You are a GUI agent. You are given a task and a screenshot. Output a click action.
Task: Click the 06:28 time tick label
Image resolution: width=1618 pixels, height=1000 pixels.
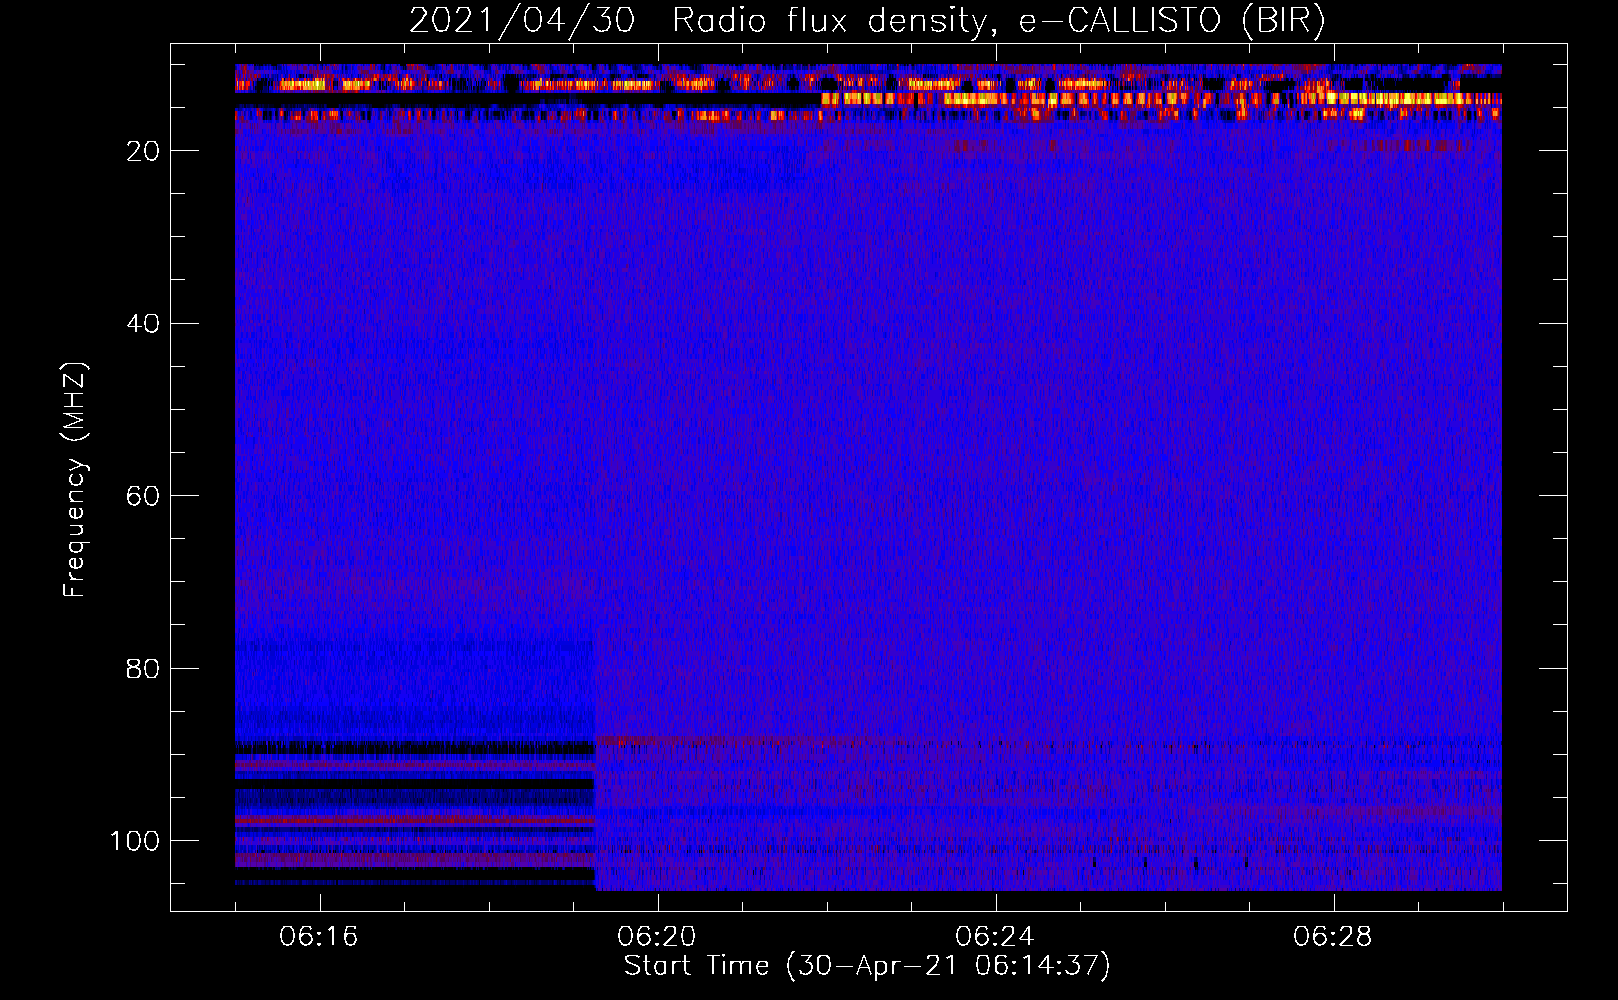coord(1333,937)
